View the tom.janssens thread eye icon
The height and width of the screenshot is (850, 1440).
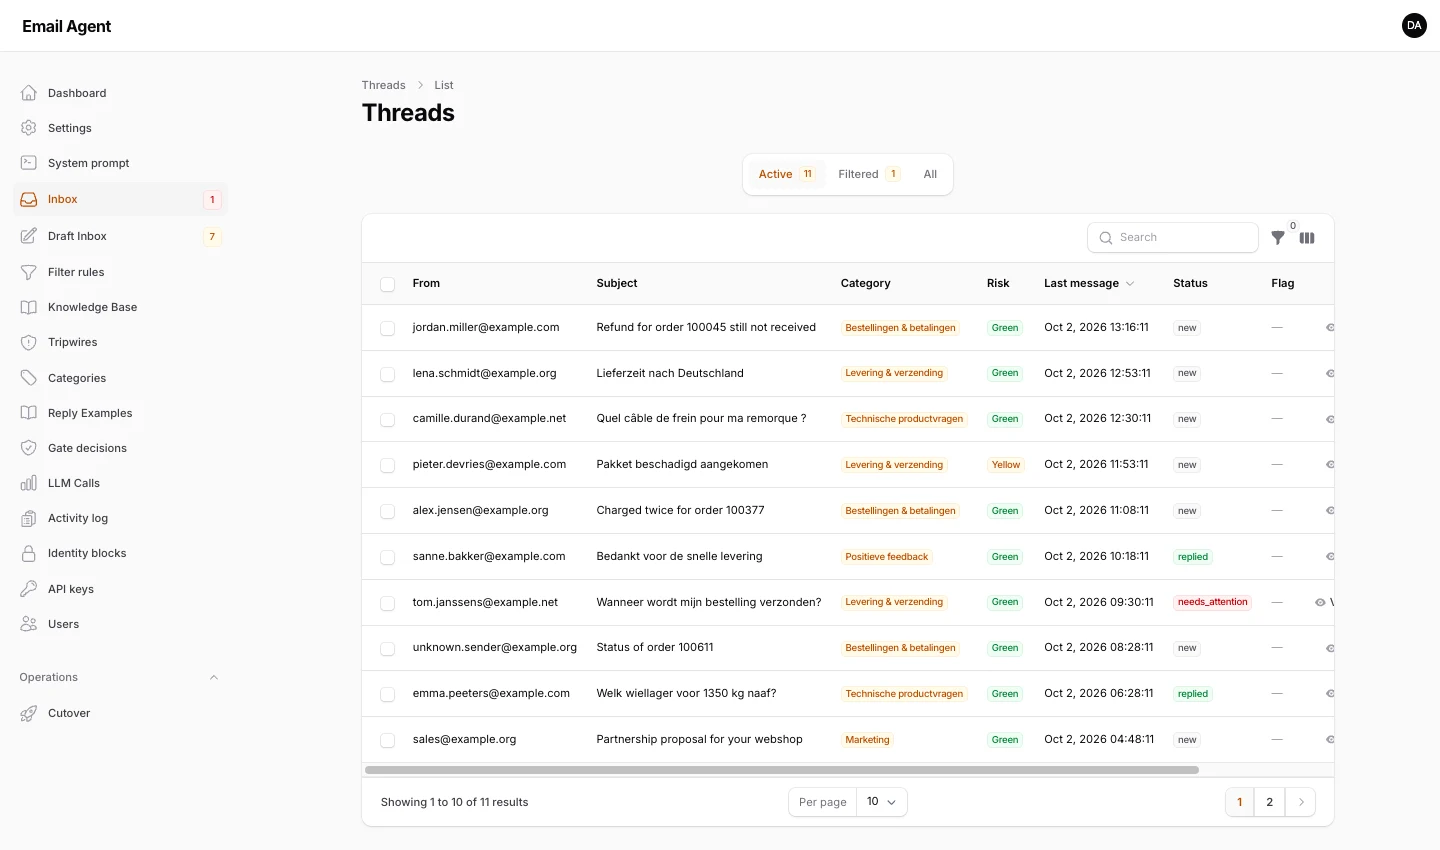(1320, 602)
